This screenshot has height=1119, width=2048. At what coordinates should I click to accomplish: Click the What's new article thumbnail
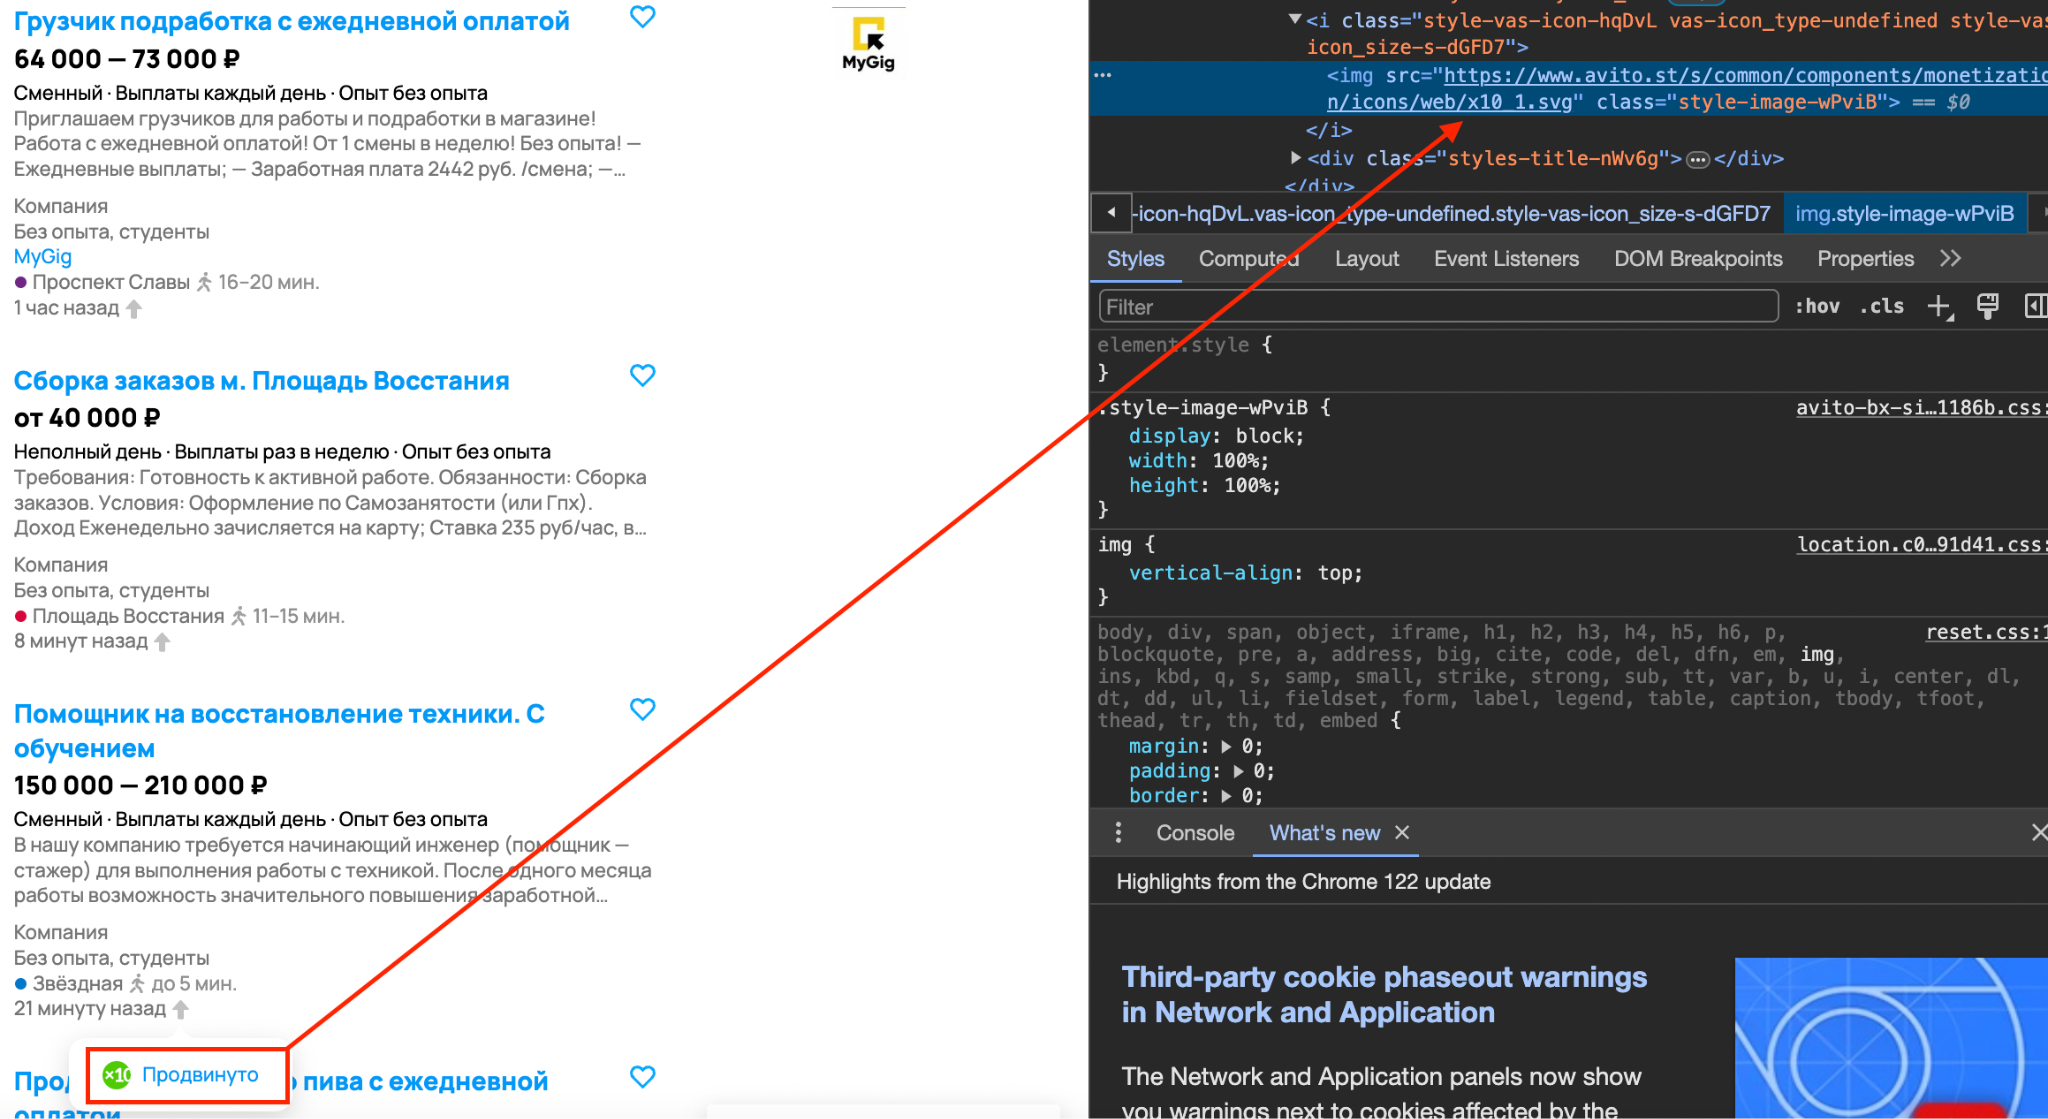click(1891, 1038)
